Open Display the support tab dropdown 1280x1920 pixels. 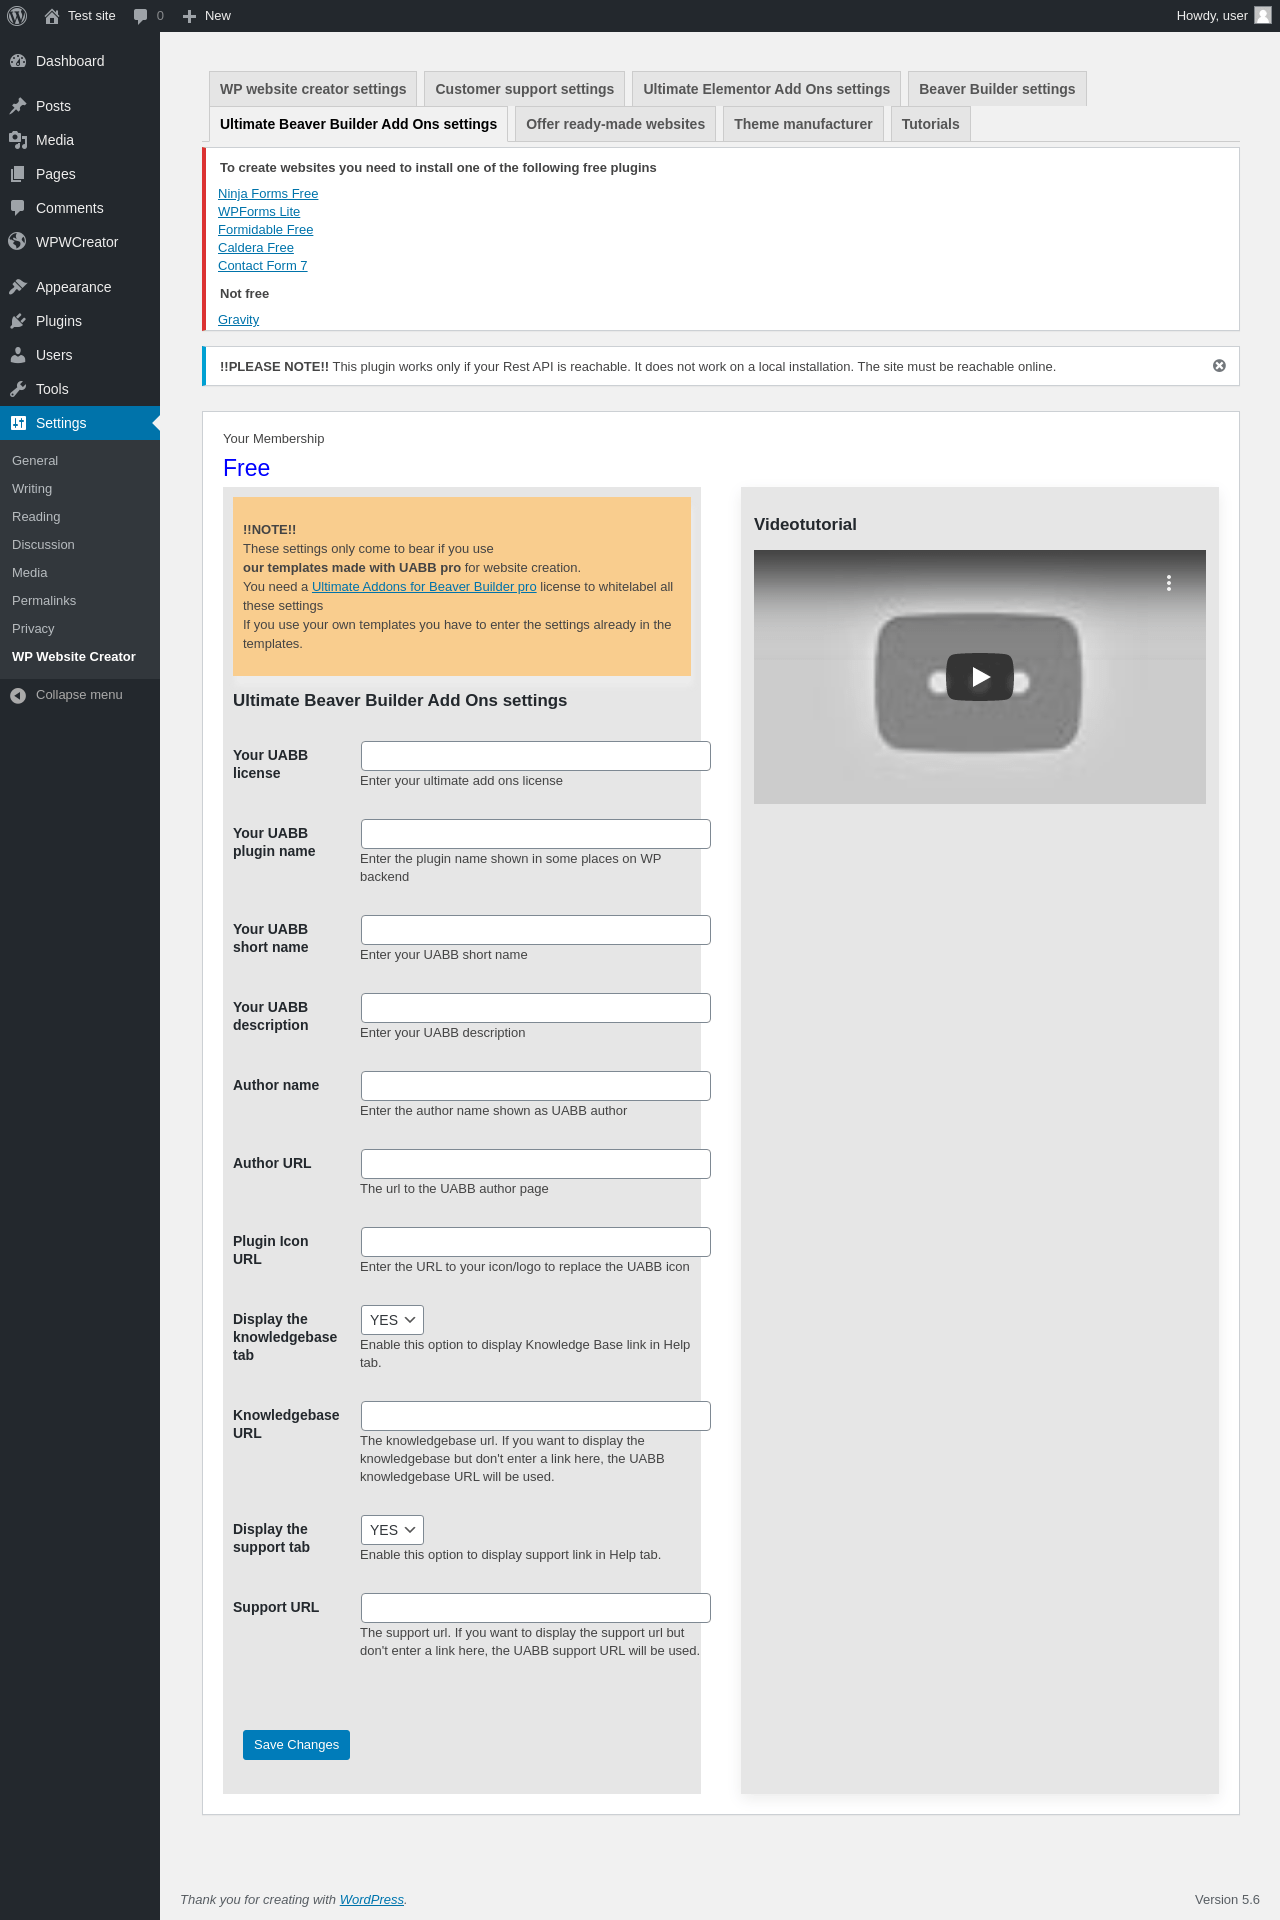[392, 1530]
